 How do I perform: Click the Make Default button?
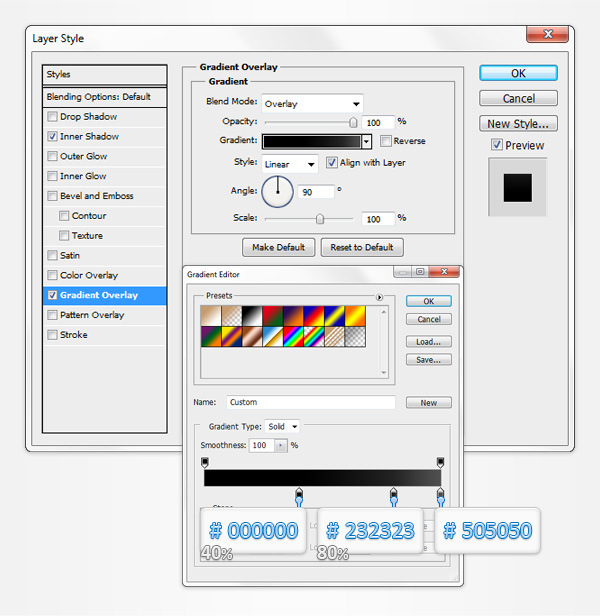coord(278,247)
